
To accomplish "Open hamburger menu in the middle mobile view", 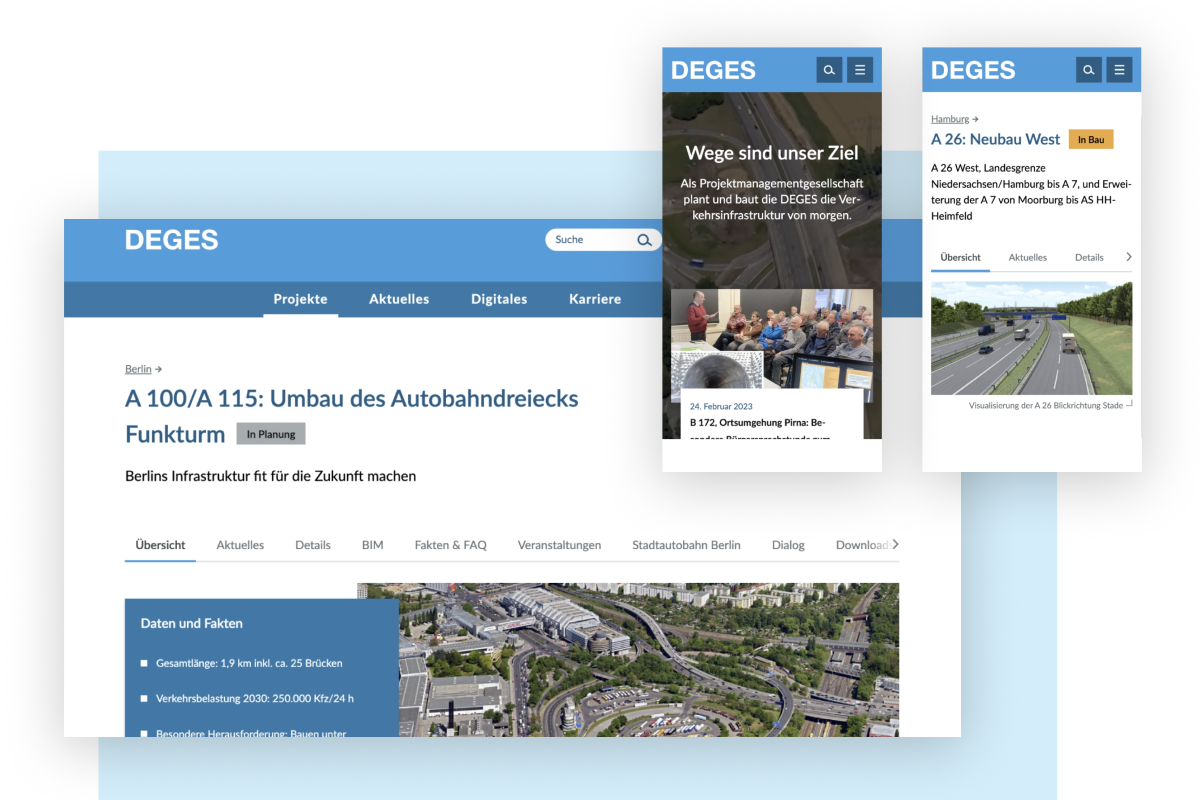I will [860, 70].
